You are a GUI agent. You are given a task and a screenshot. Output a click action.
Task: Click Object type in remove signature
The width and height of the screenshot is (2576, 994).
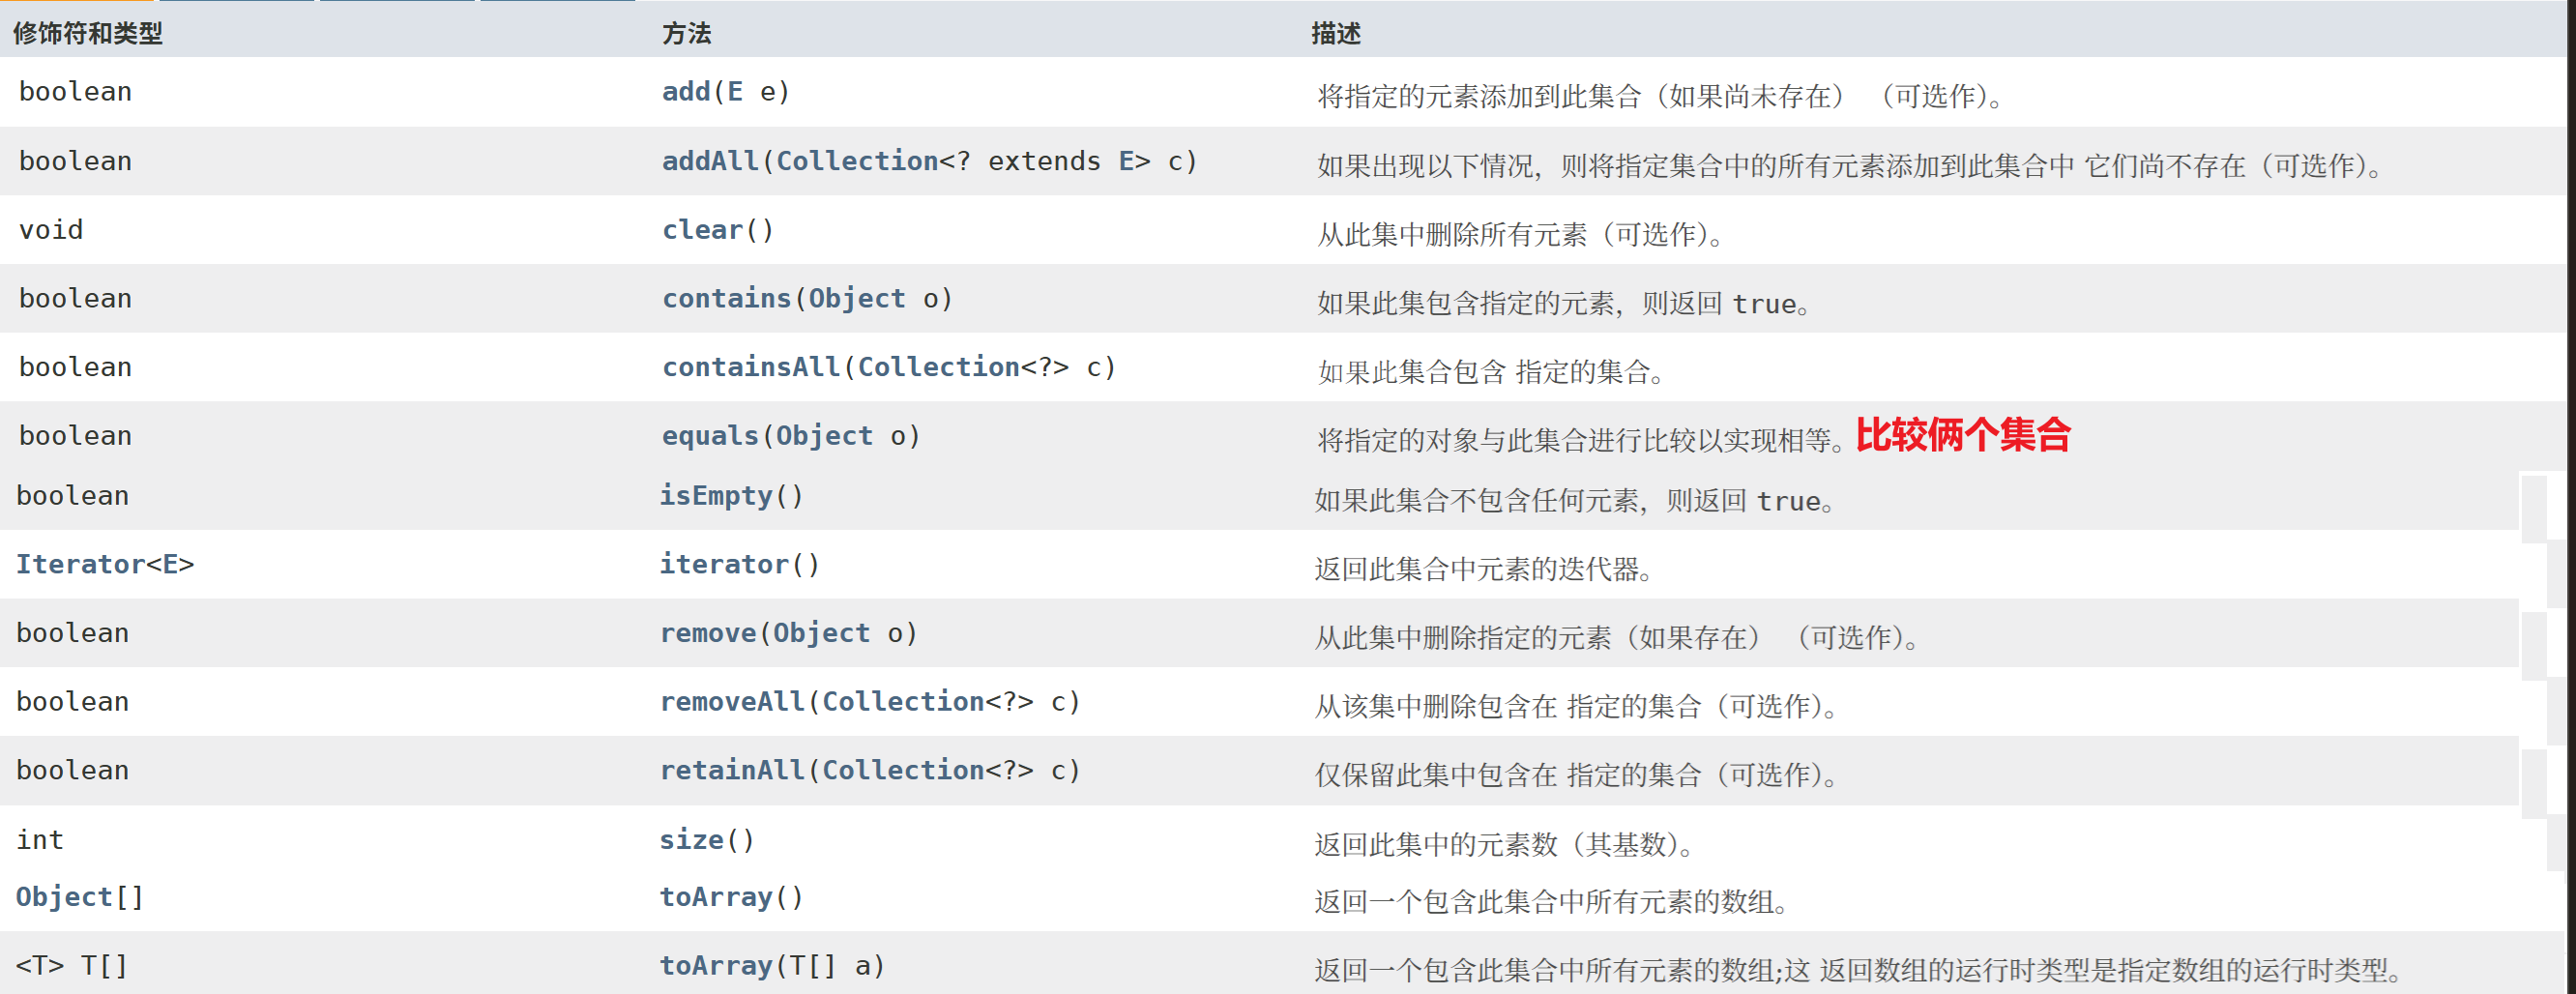(821, 633)
